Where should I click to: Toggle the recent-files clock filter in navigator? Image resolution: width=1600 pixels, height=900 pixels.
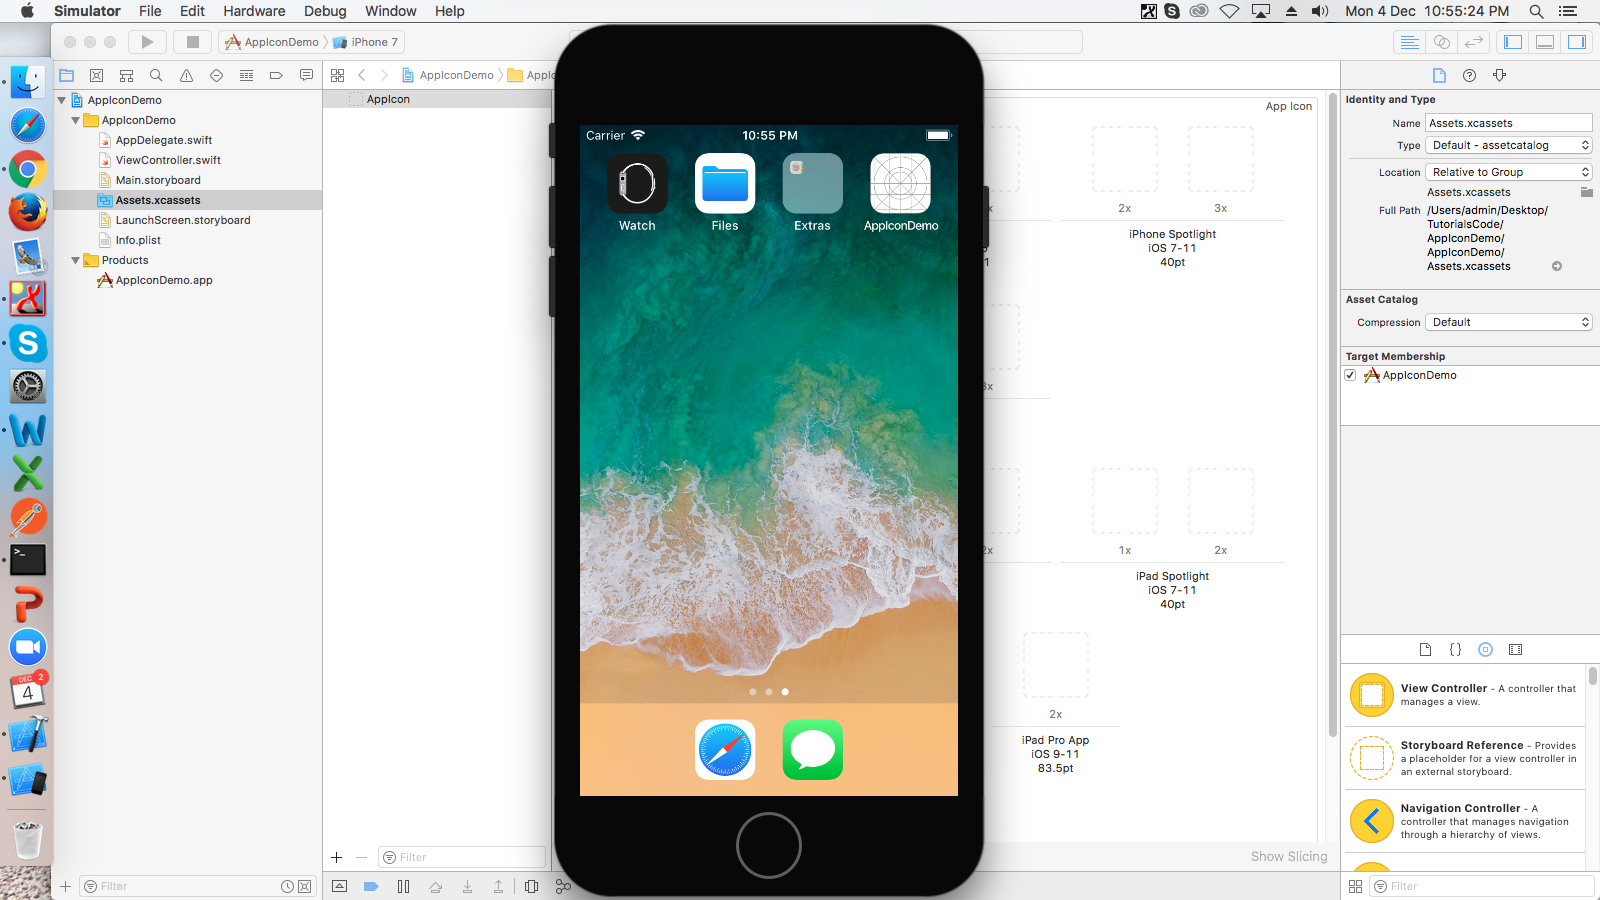[288, 886]
